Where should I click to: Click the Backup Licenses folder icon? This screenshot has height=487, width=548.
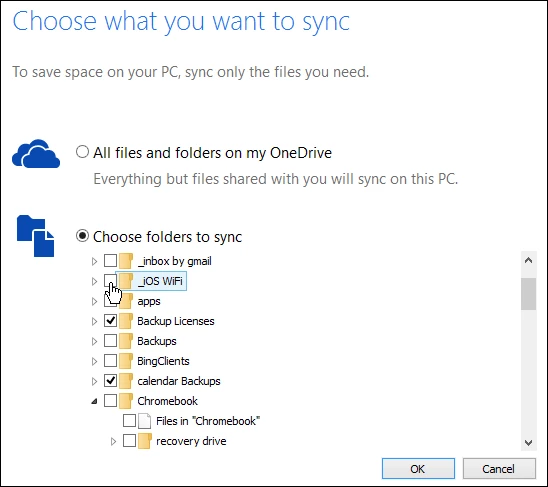[x=126, y=321]
